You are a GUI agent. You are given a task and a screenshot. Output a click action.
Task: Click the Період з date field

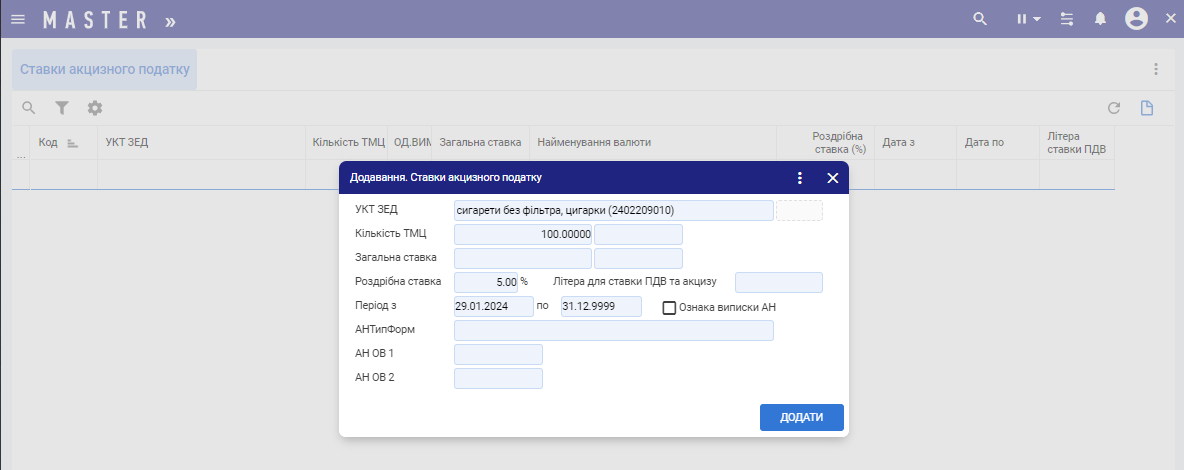[493, 306]
